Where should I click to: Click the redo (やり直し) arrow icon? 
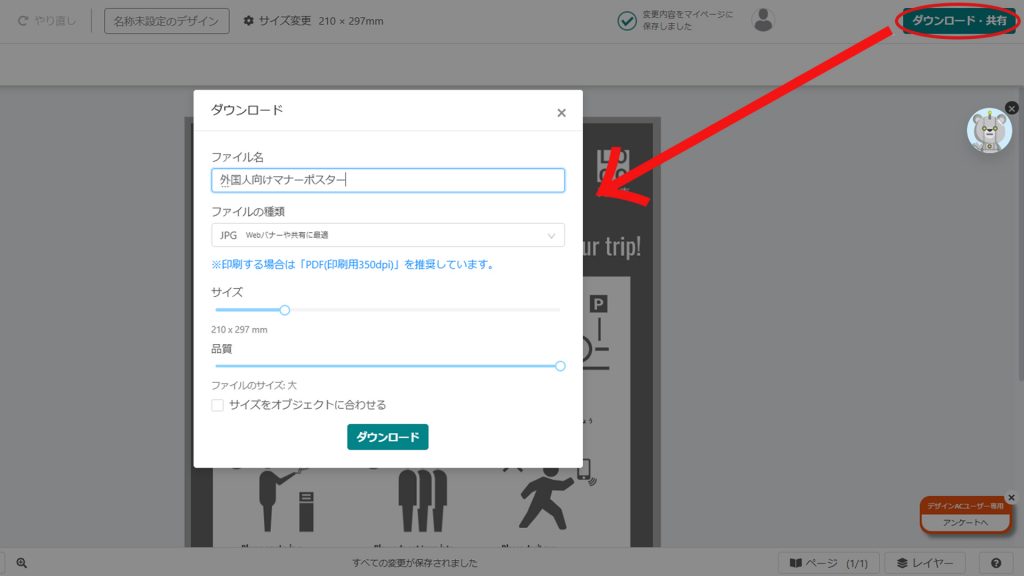[x=22, y=21]
